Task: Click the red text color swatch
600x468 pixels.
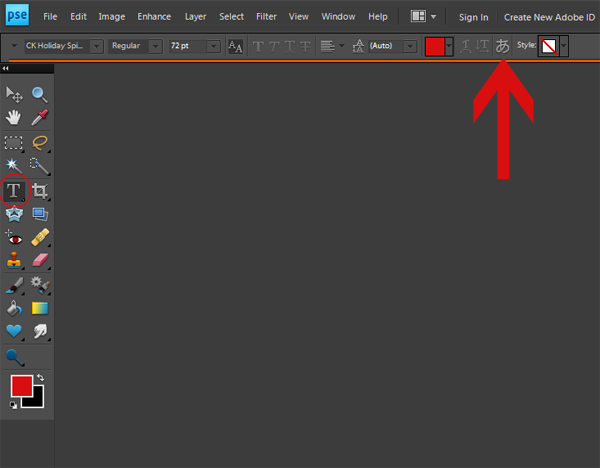Action: [435, 47]
